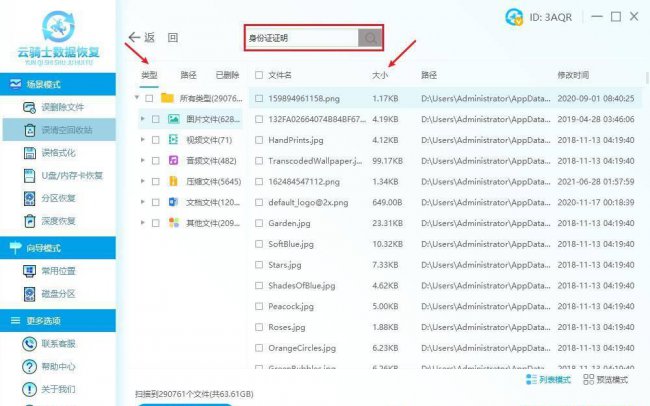Image resolution: width=650 pixels, height=406 pixels.
Task: Click the 视频文件 video type icon
Action: point(173,140)
